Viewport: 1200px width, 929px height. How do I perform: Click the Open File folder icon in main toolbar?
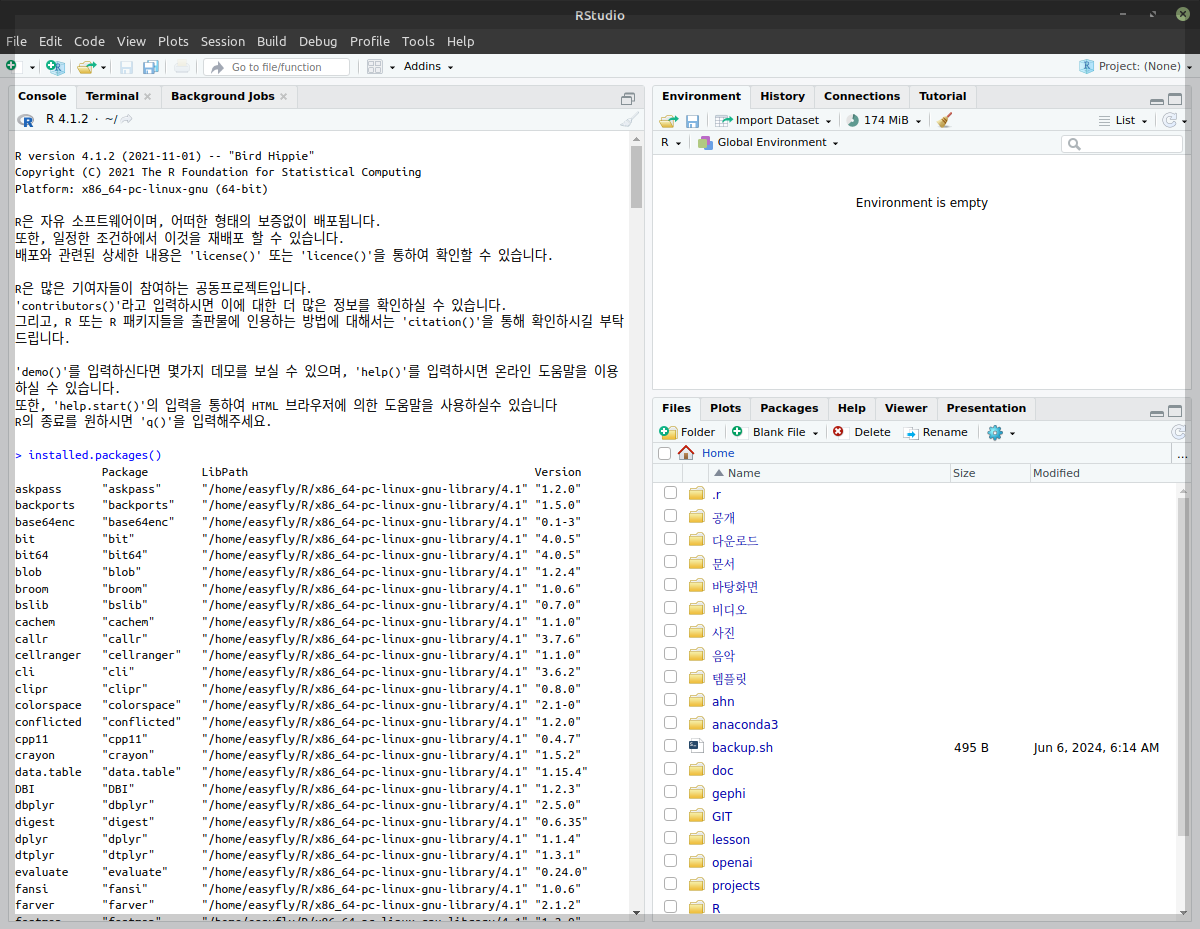coord(86,66)
